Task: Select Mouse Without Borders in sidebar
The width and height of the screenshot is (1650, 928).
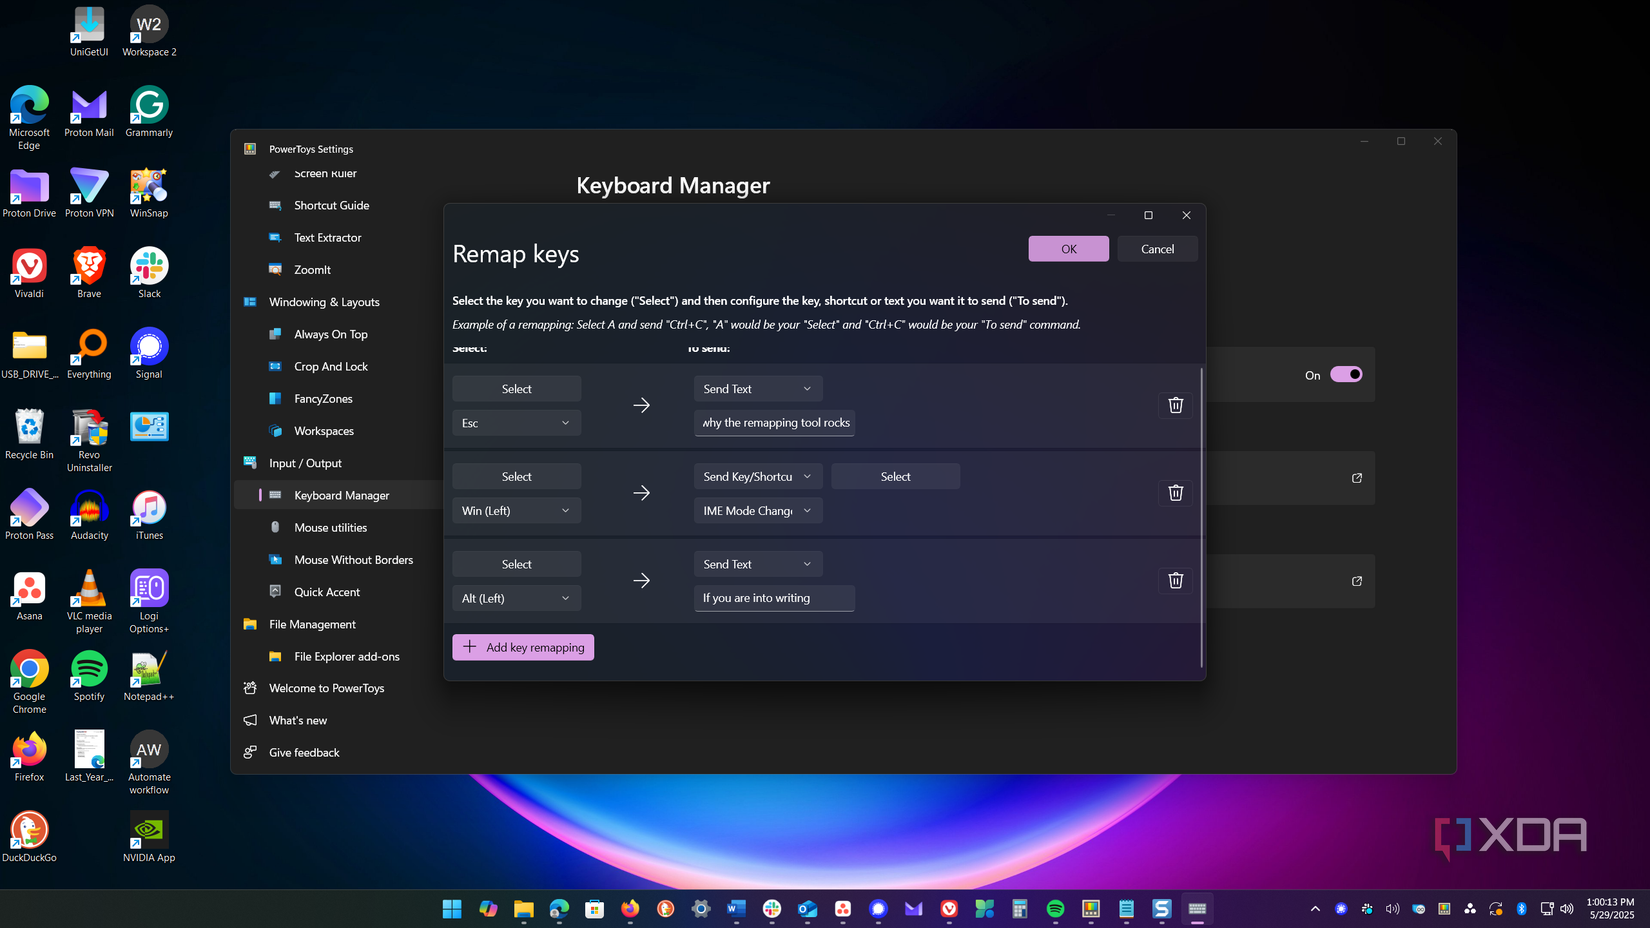Action: point(353,560)
